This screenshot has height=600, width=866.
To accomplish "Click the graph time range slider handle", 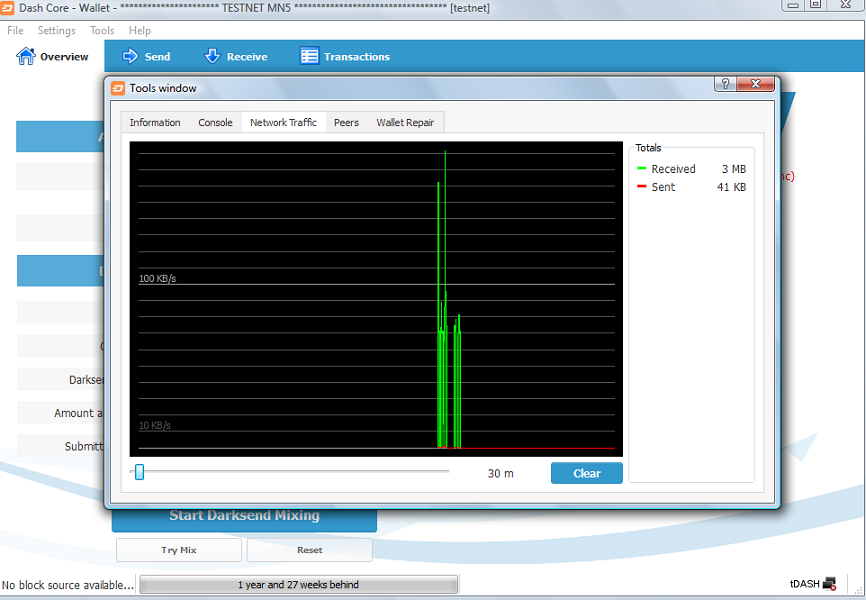I will (x=140, y=472).
